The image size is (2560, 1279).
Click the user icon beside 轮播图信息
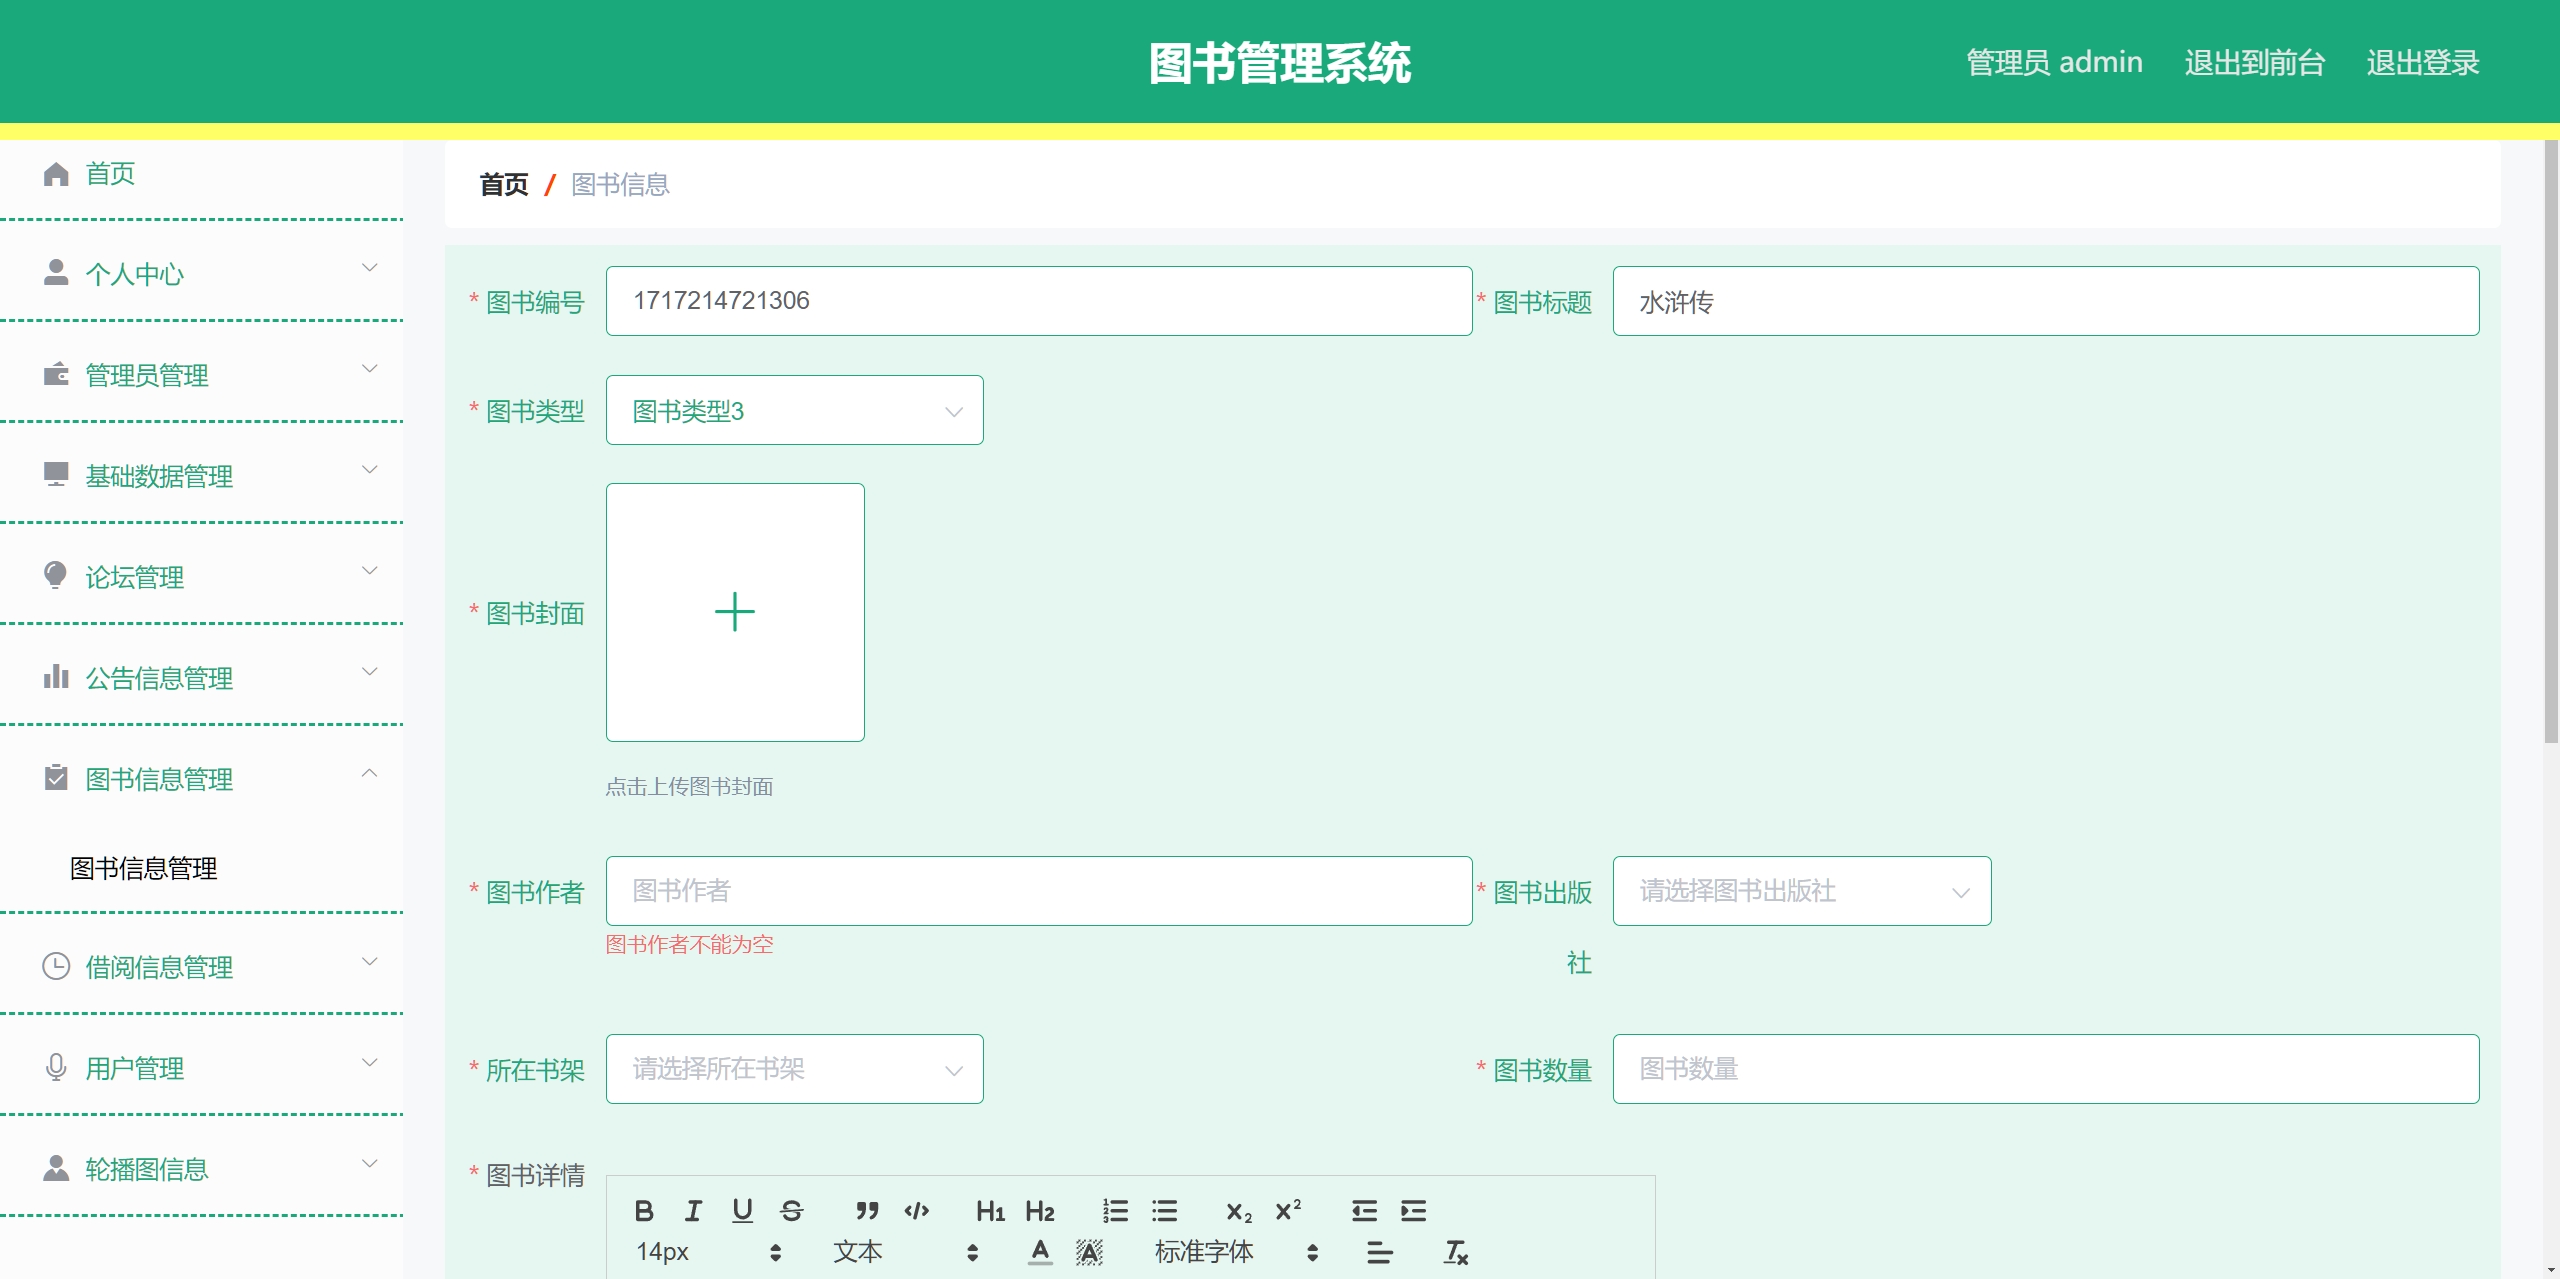56,1168
